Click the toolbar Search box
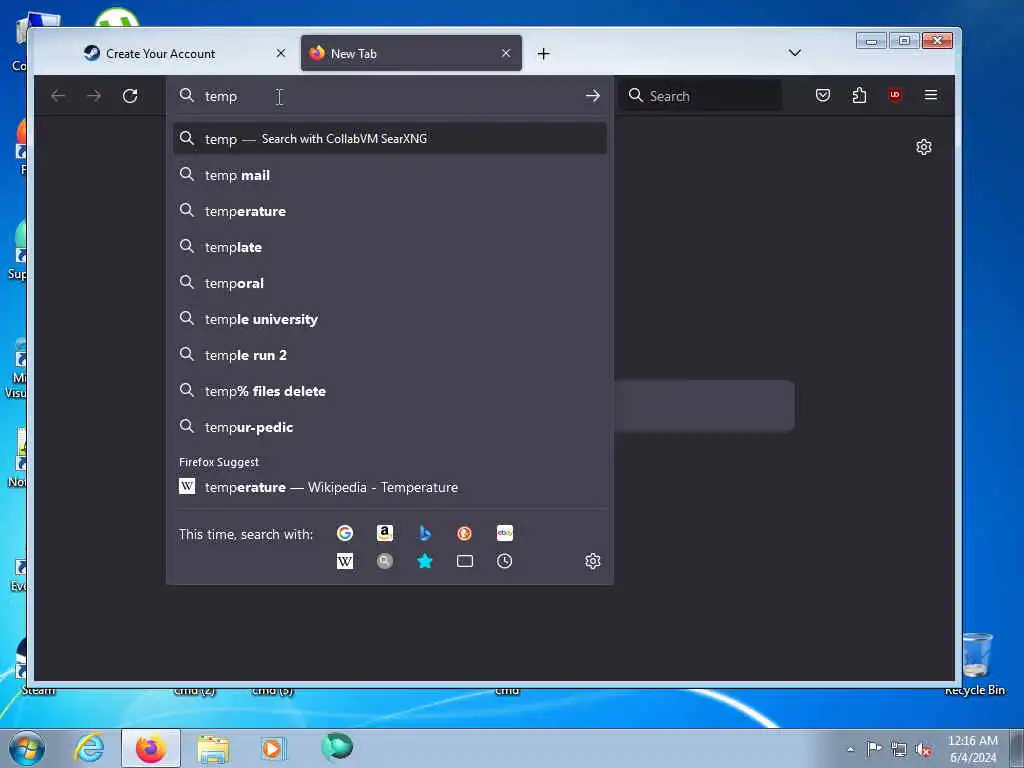1024x768 pixels. [x=700, y=95]
